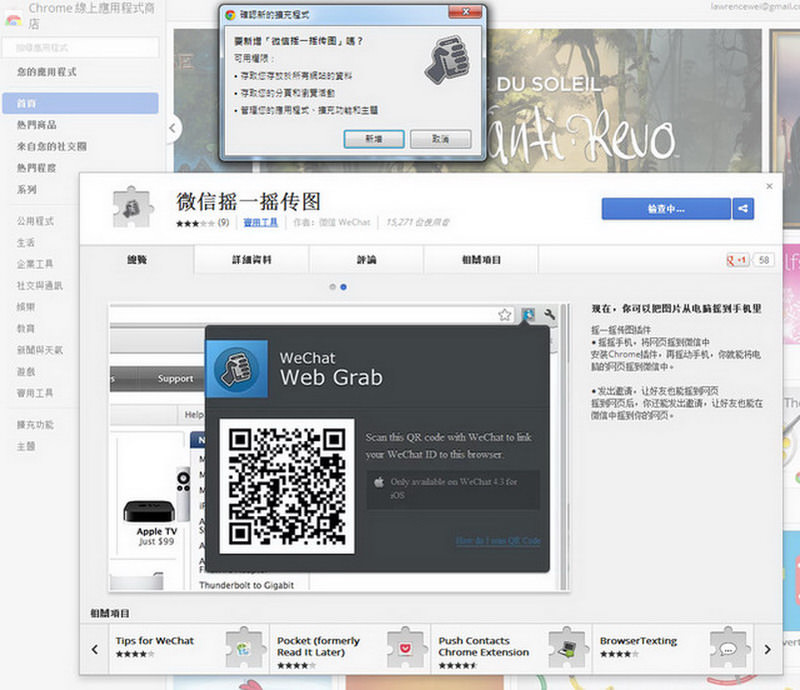The width and height of the screenshot is (800, 690).
Task: Select 首頁 in the sidebar
Action: tap(80, 103)
